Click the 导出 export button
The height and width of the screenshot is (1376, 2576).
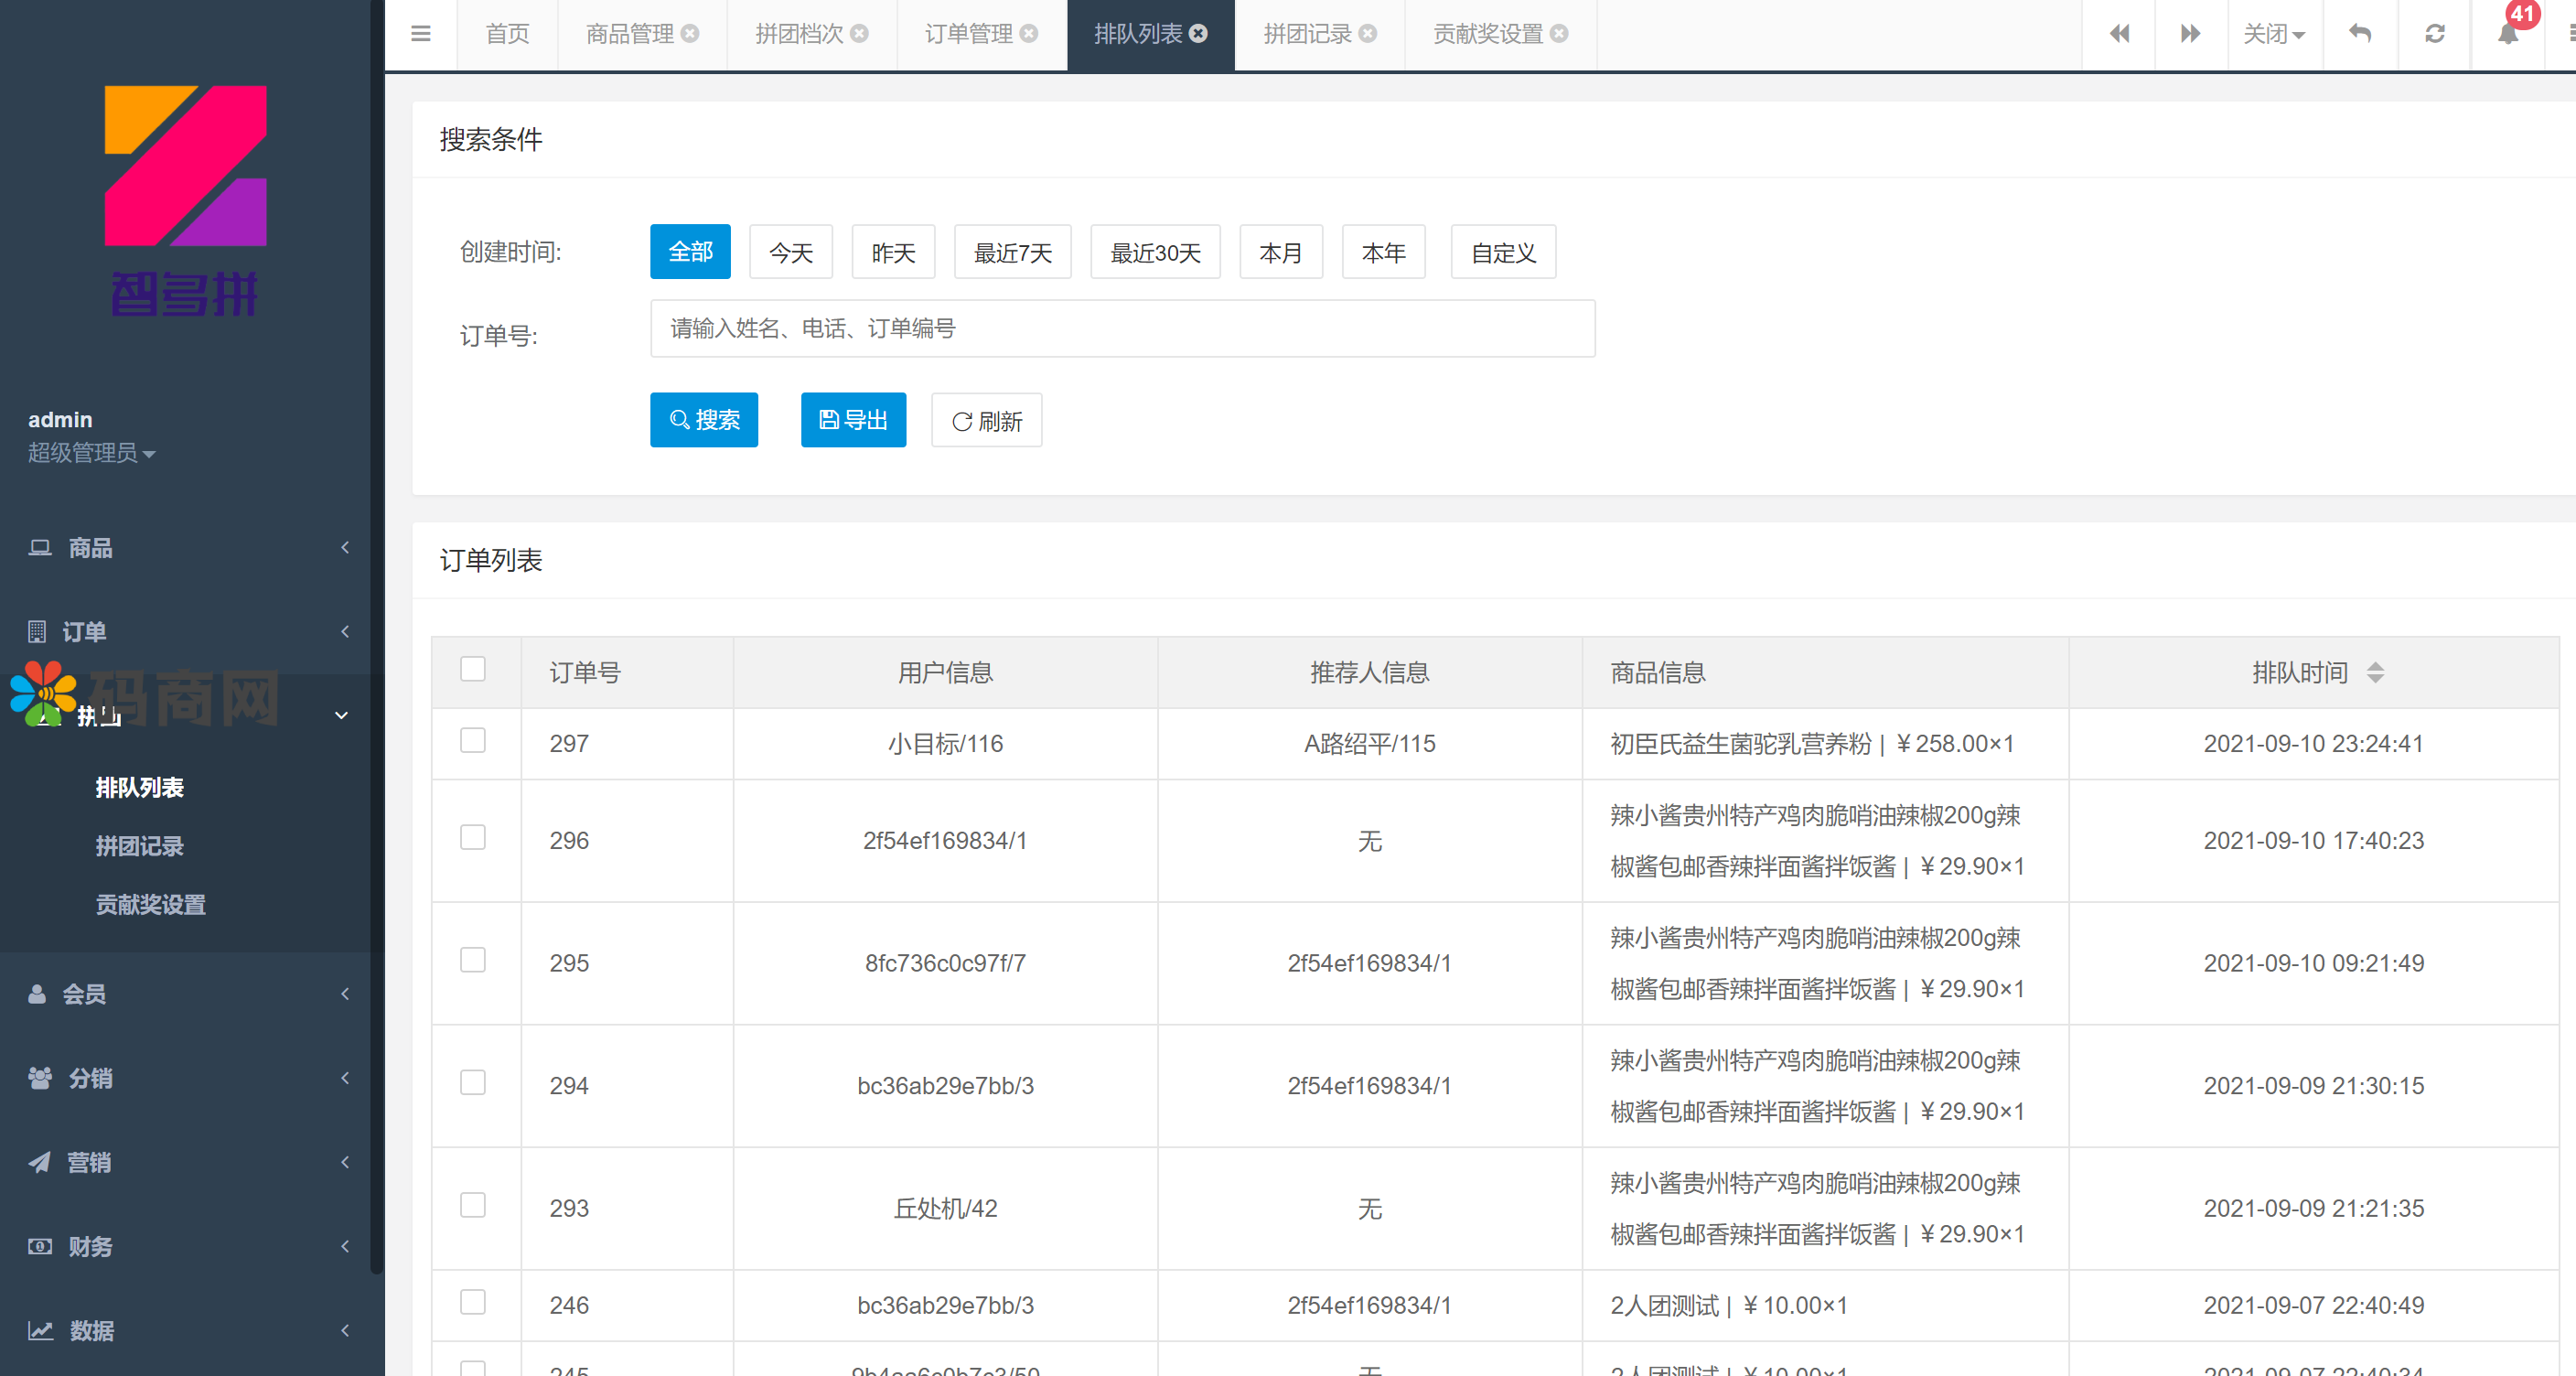coord(853,420)
